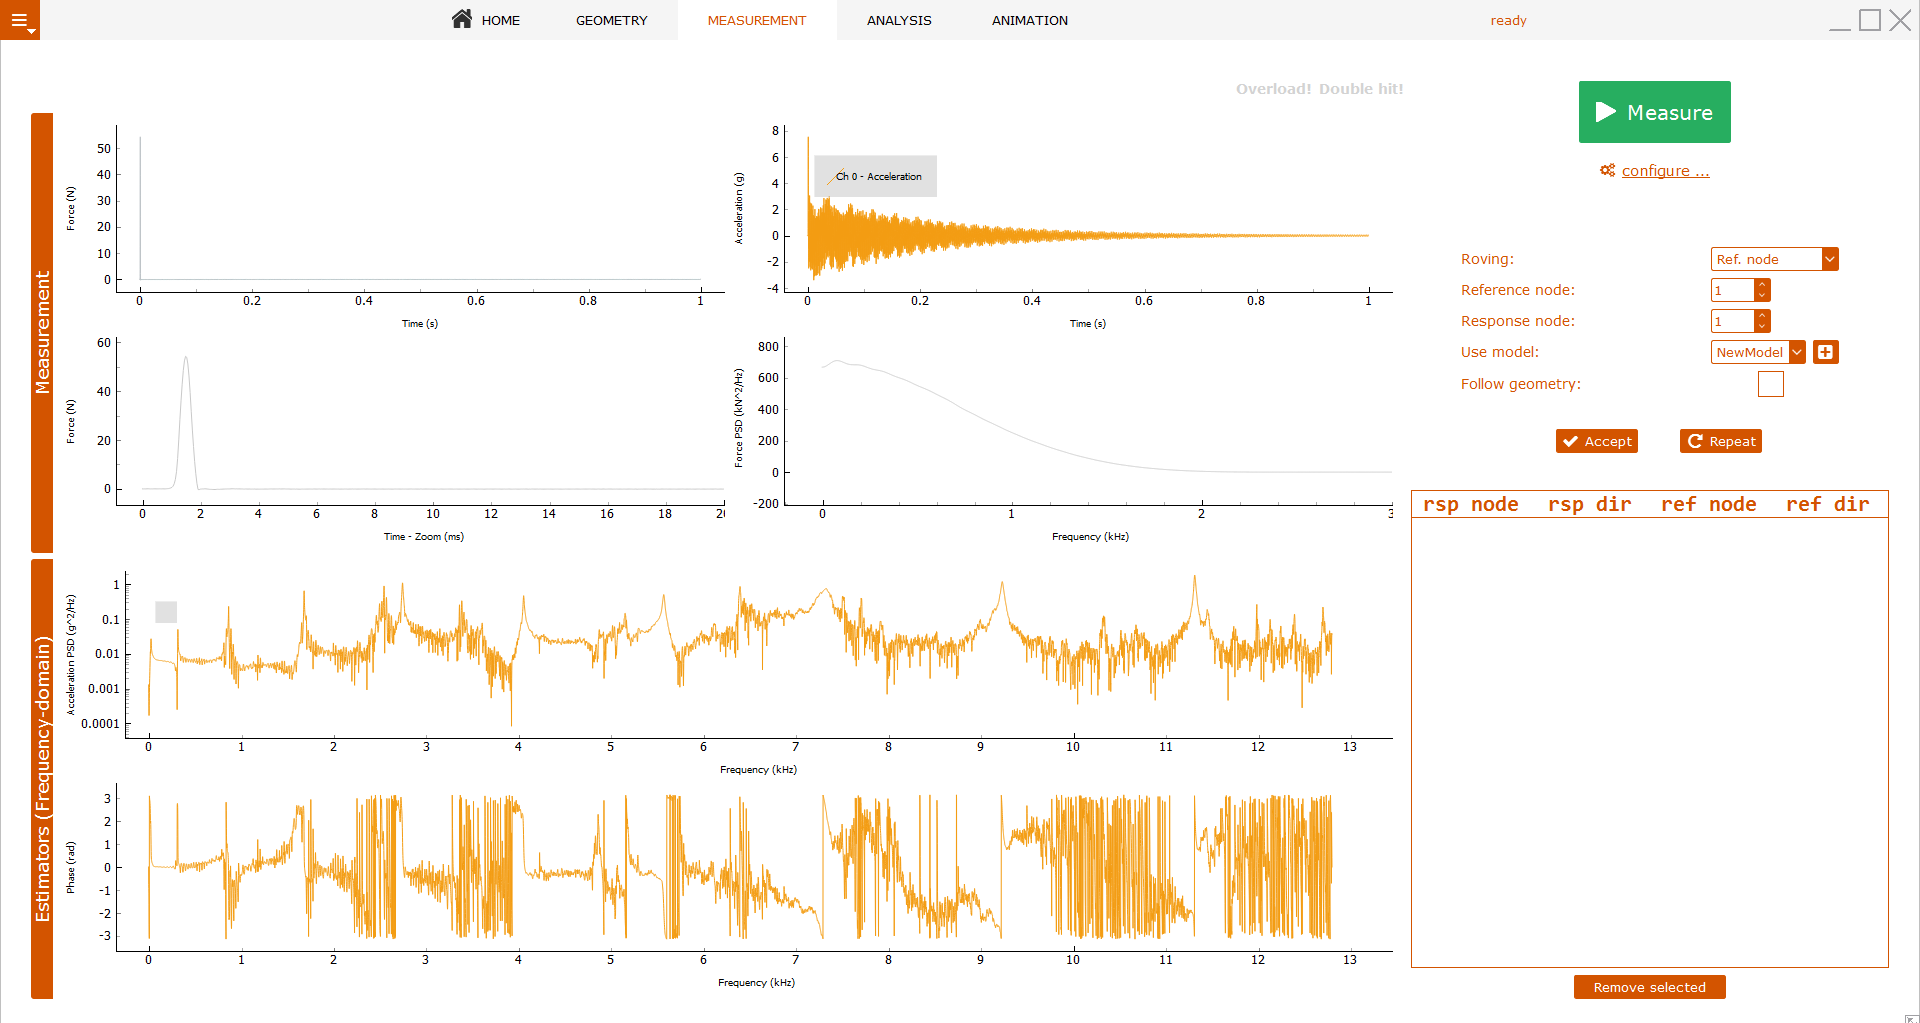Click the Reference node input field

click(x=1733, y=290)
